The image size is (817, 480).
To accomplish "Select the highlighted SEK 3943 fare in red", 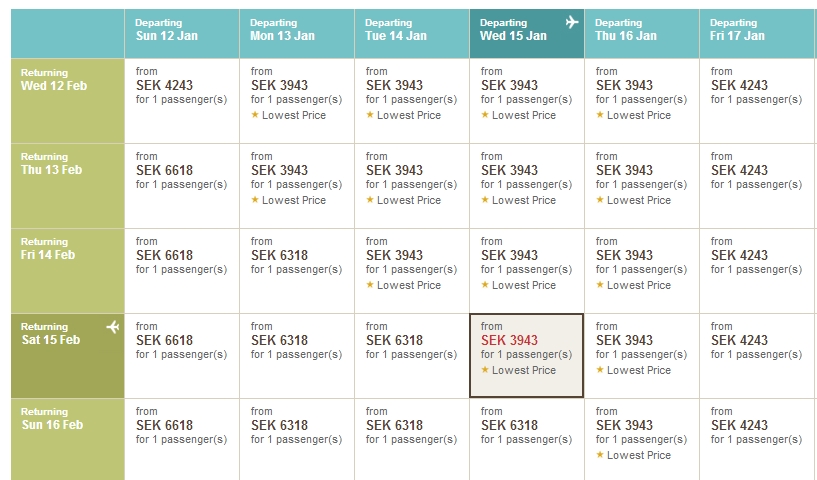I will pos(509,340).
